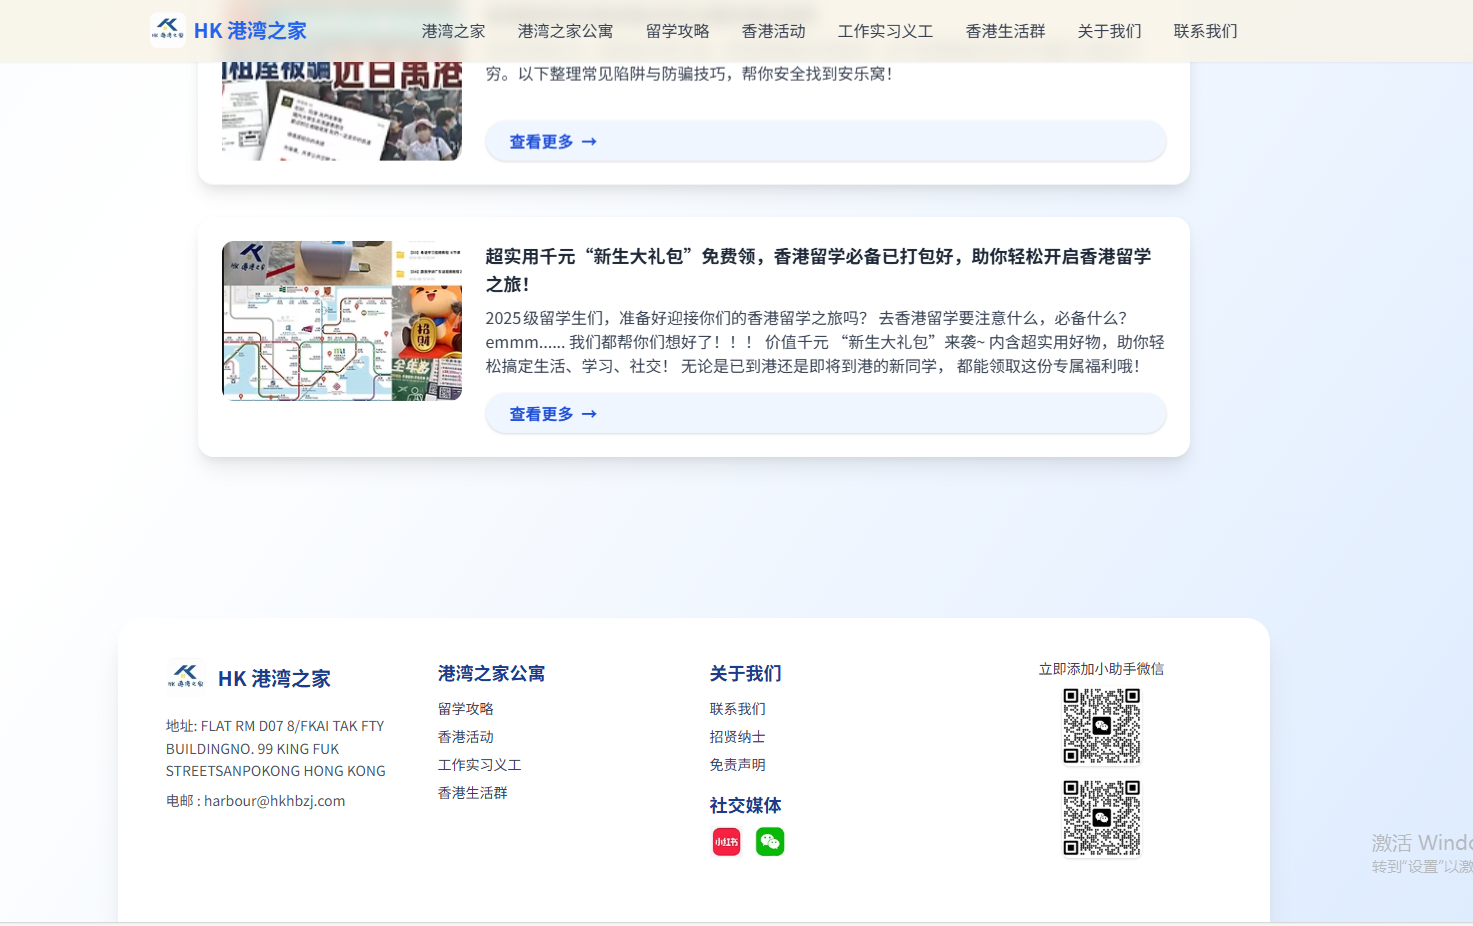Open the footer 留学攻略 link
The width and height of the screenshot is (1473, 926).
(x=466, y=708)
